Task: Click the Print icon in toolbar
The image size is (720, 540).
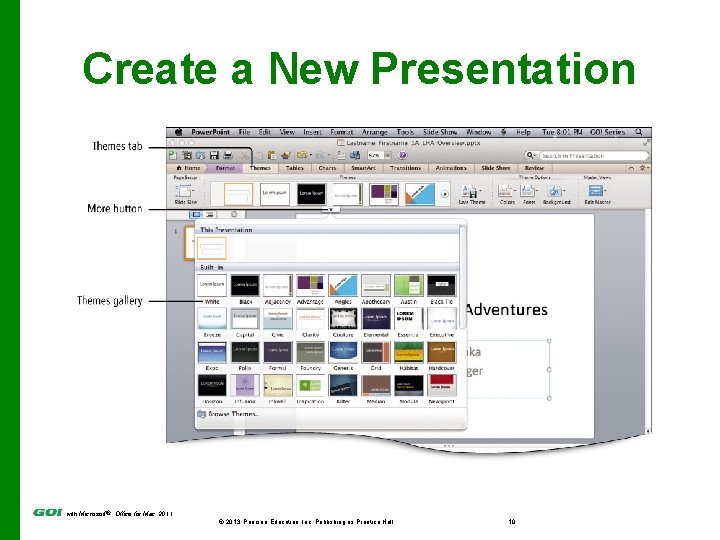Action: pos(228,156)
